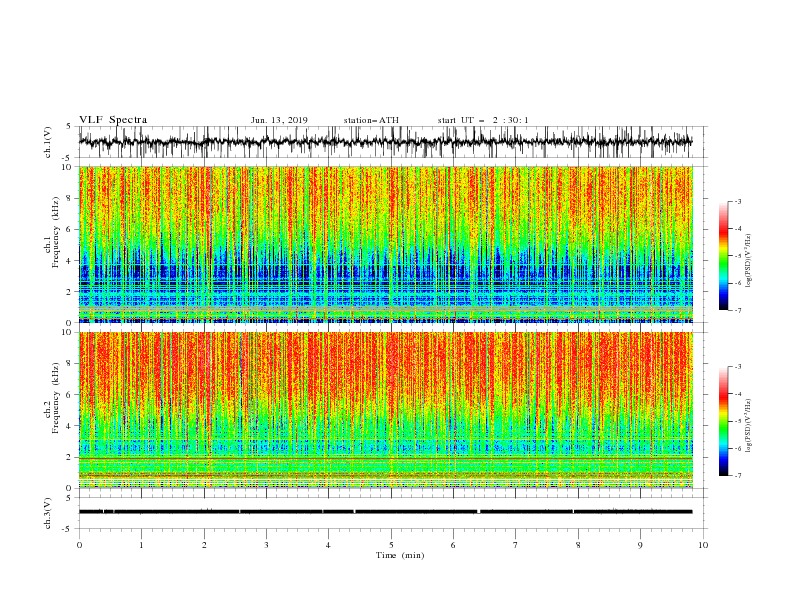This screenshot has height=612, width=792.
Task: Click time axis tick label "1"
Action: coord(141,545)
